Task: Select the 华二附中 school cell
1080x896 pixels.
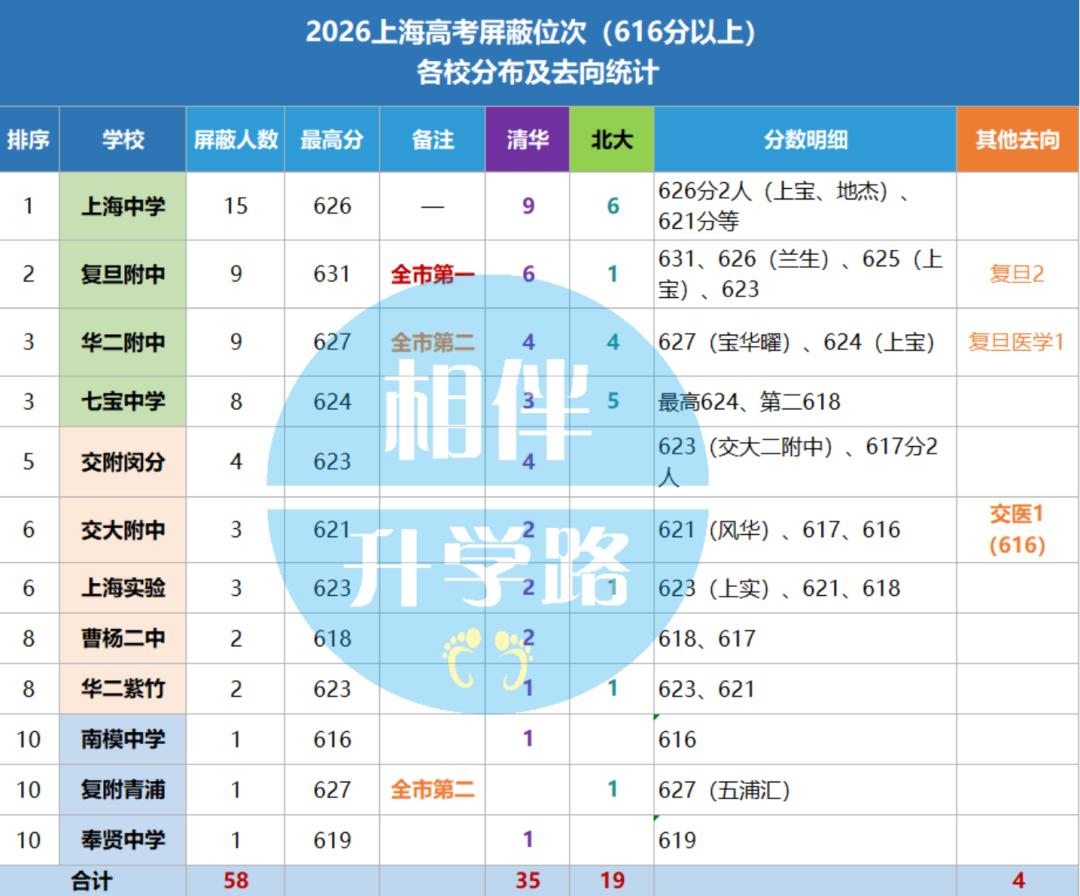Action: (123, 342)
